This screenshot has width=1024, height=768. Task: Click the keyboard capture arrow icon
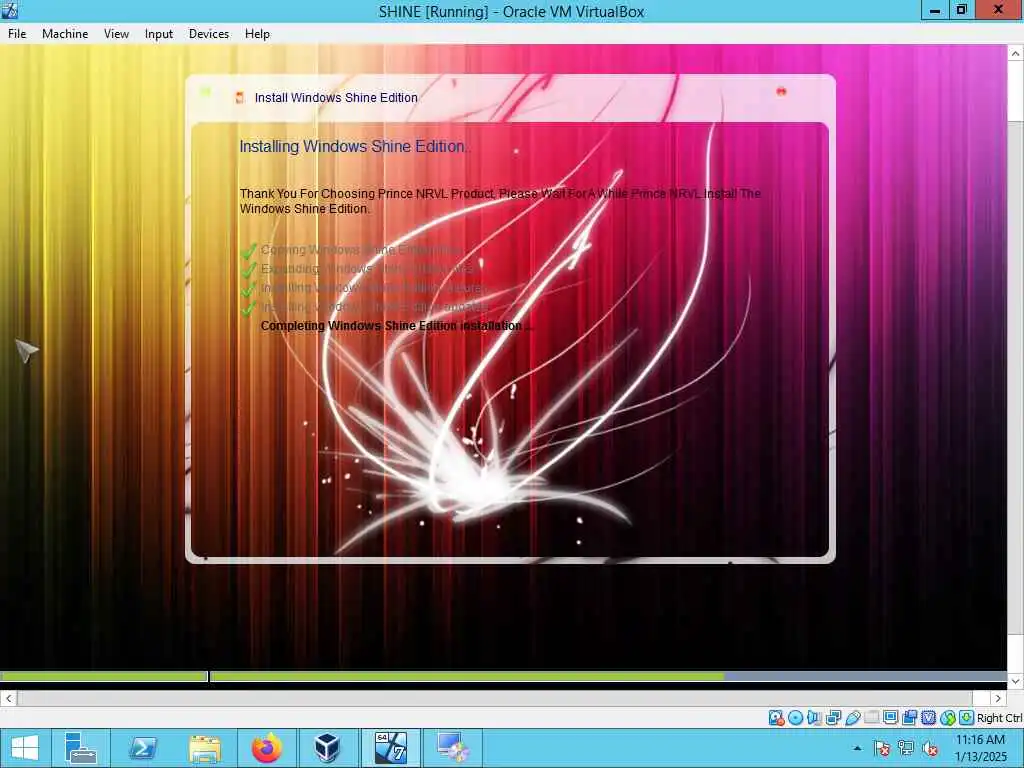pyautogui.click(x=967, y=718)
